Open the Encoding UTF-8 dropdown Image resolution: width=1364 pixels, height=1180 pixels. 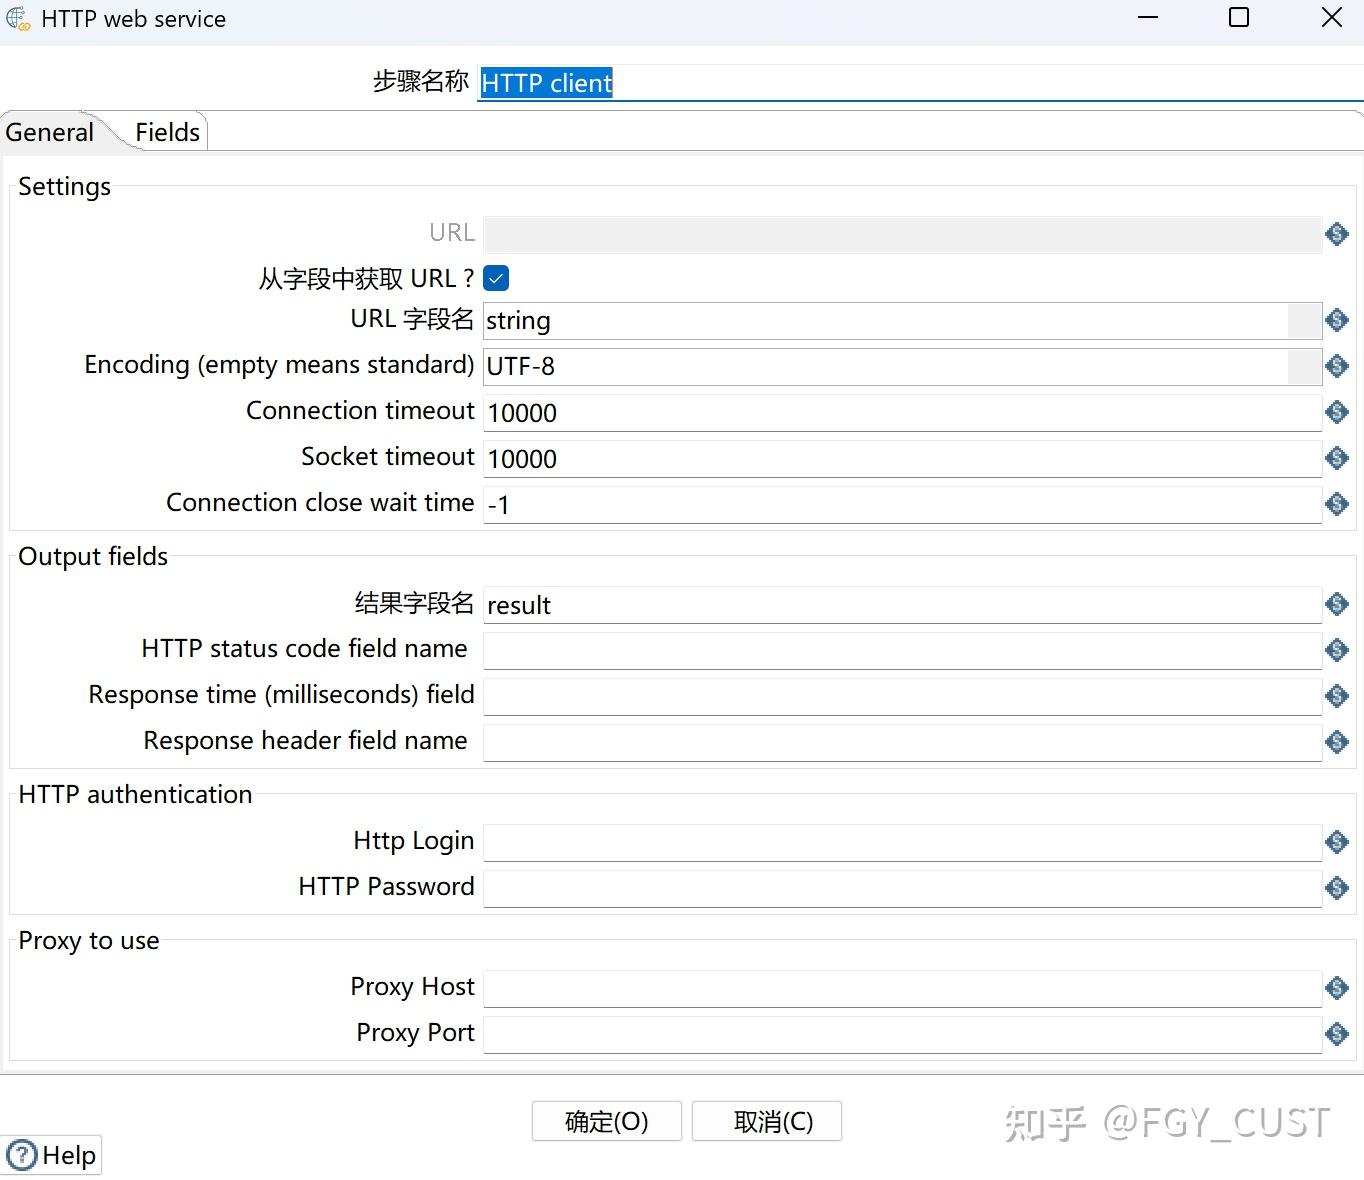1304,366
